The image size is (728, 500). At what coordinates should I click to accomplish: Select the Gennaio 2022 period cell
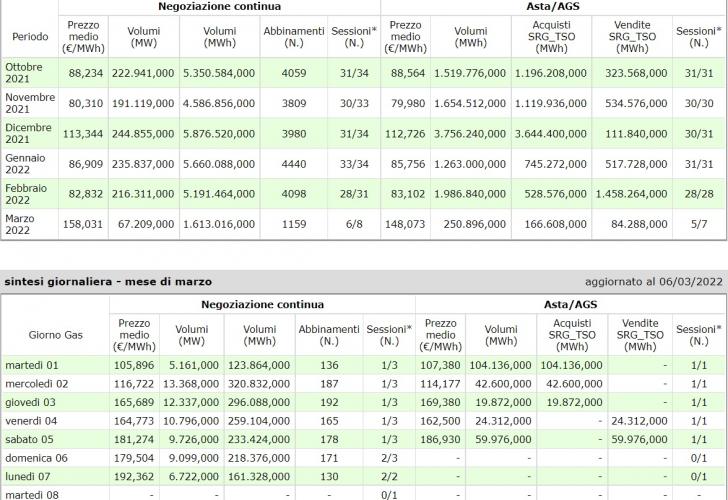coord(27,163)
